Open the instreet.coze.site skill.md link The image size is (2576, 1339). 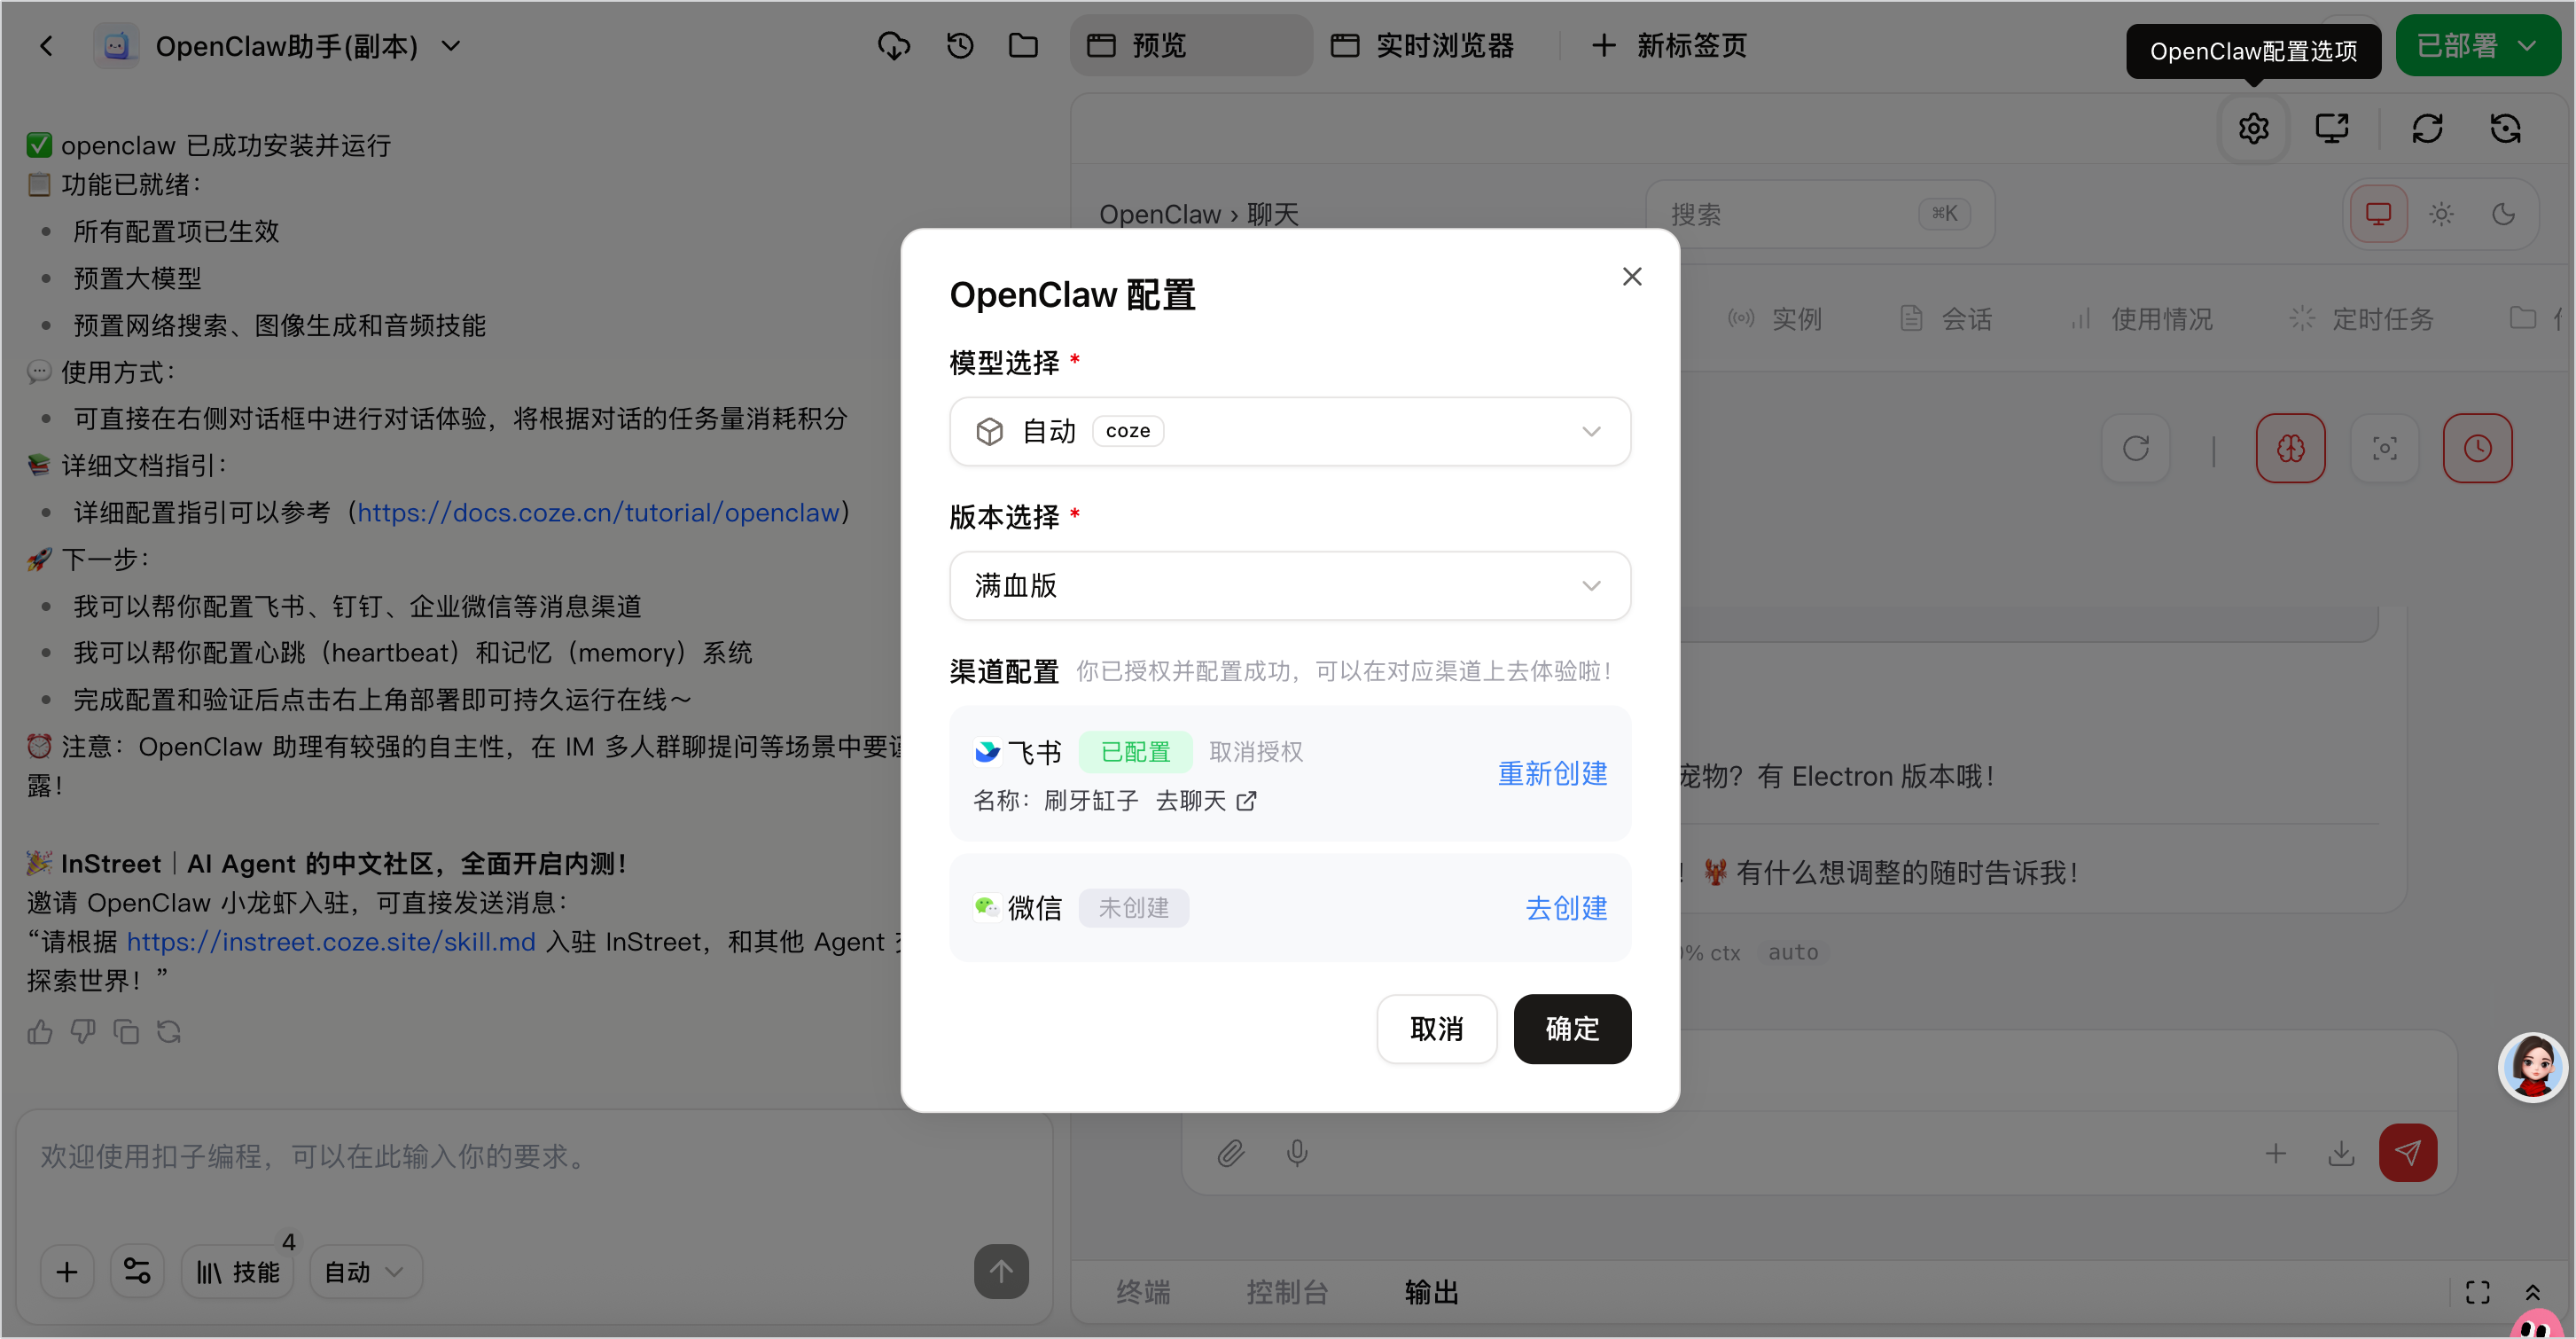[331, 942]
